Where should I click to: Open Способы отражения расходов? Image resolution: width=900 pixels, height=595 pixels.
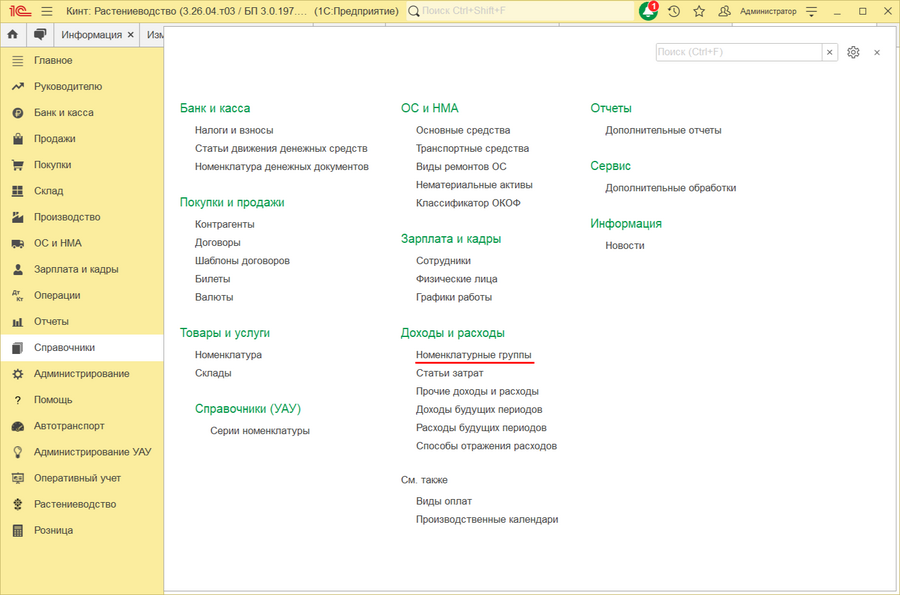[486, 446]
